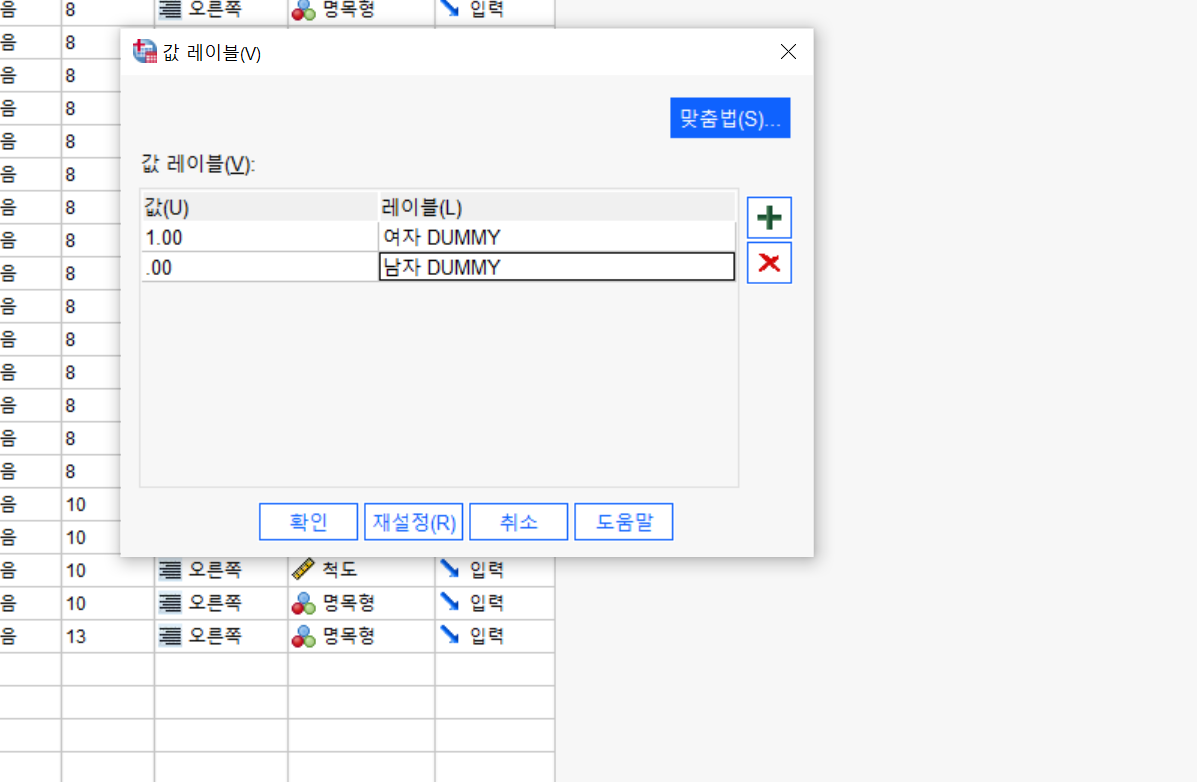Click 입력 role cell in the width 13 row
The image size is (1197, 782).
tap(495, 636)
